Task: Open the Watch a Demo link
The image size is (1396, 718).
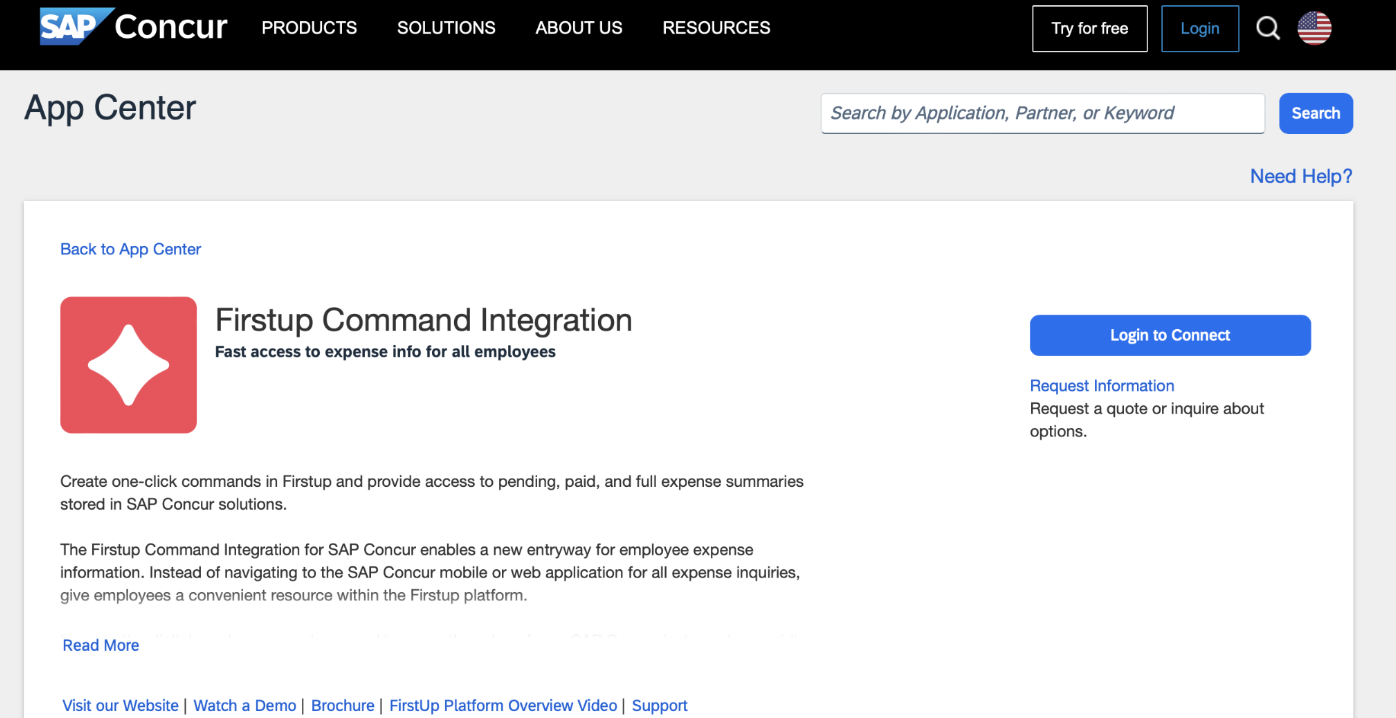Action: coord(245,705)
